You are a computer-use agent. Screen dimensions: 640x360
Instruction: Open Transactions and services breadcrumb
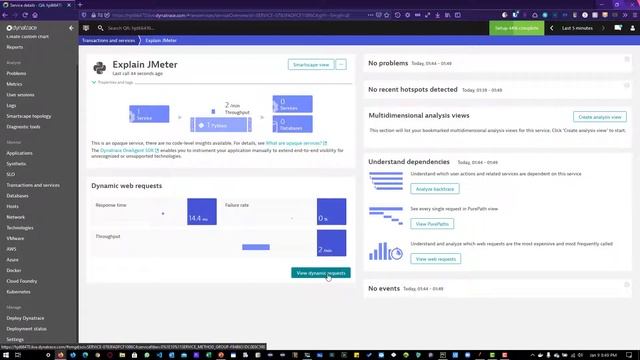108,40
